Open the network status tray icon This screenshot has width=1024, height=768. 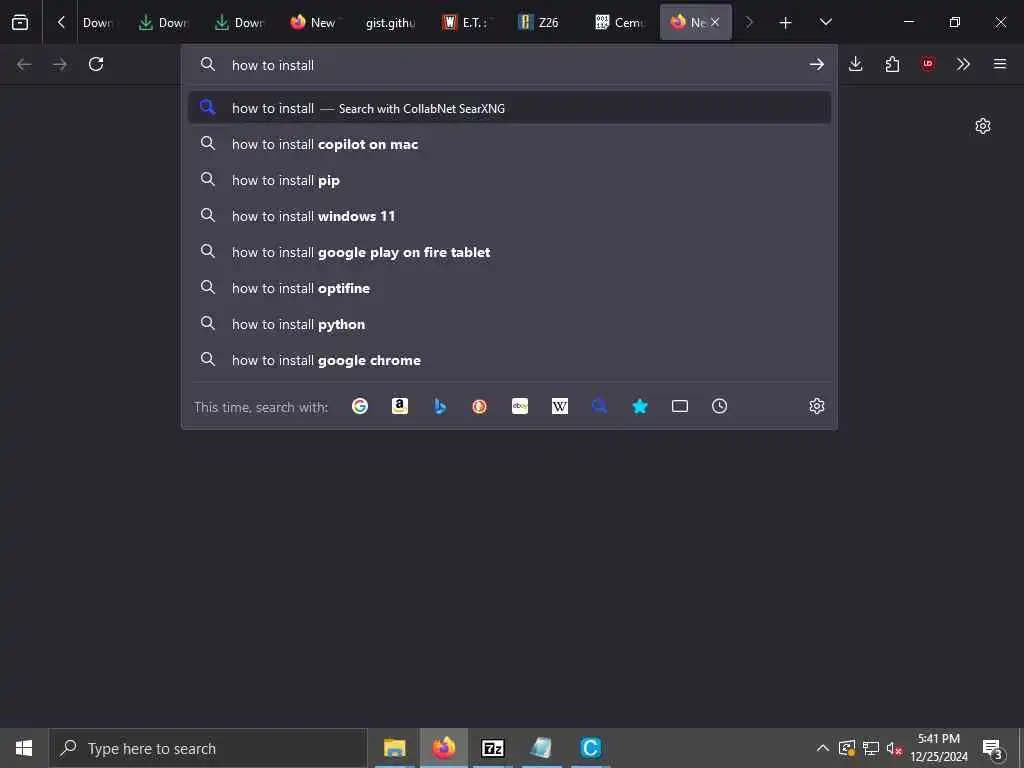click(x=871, y=748)
